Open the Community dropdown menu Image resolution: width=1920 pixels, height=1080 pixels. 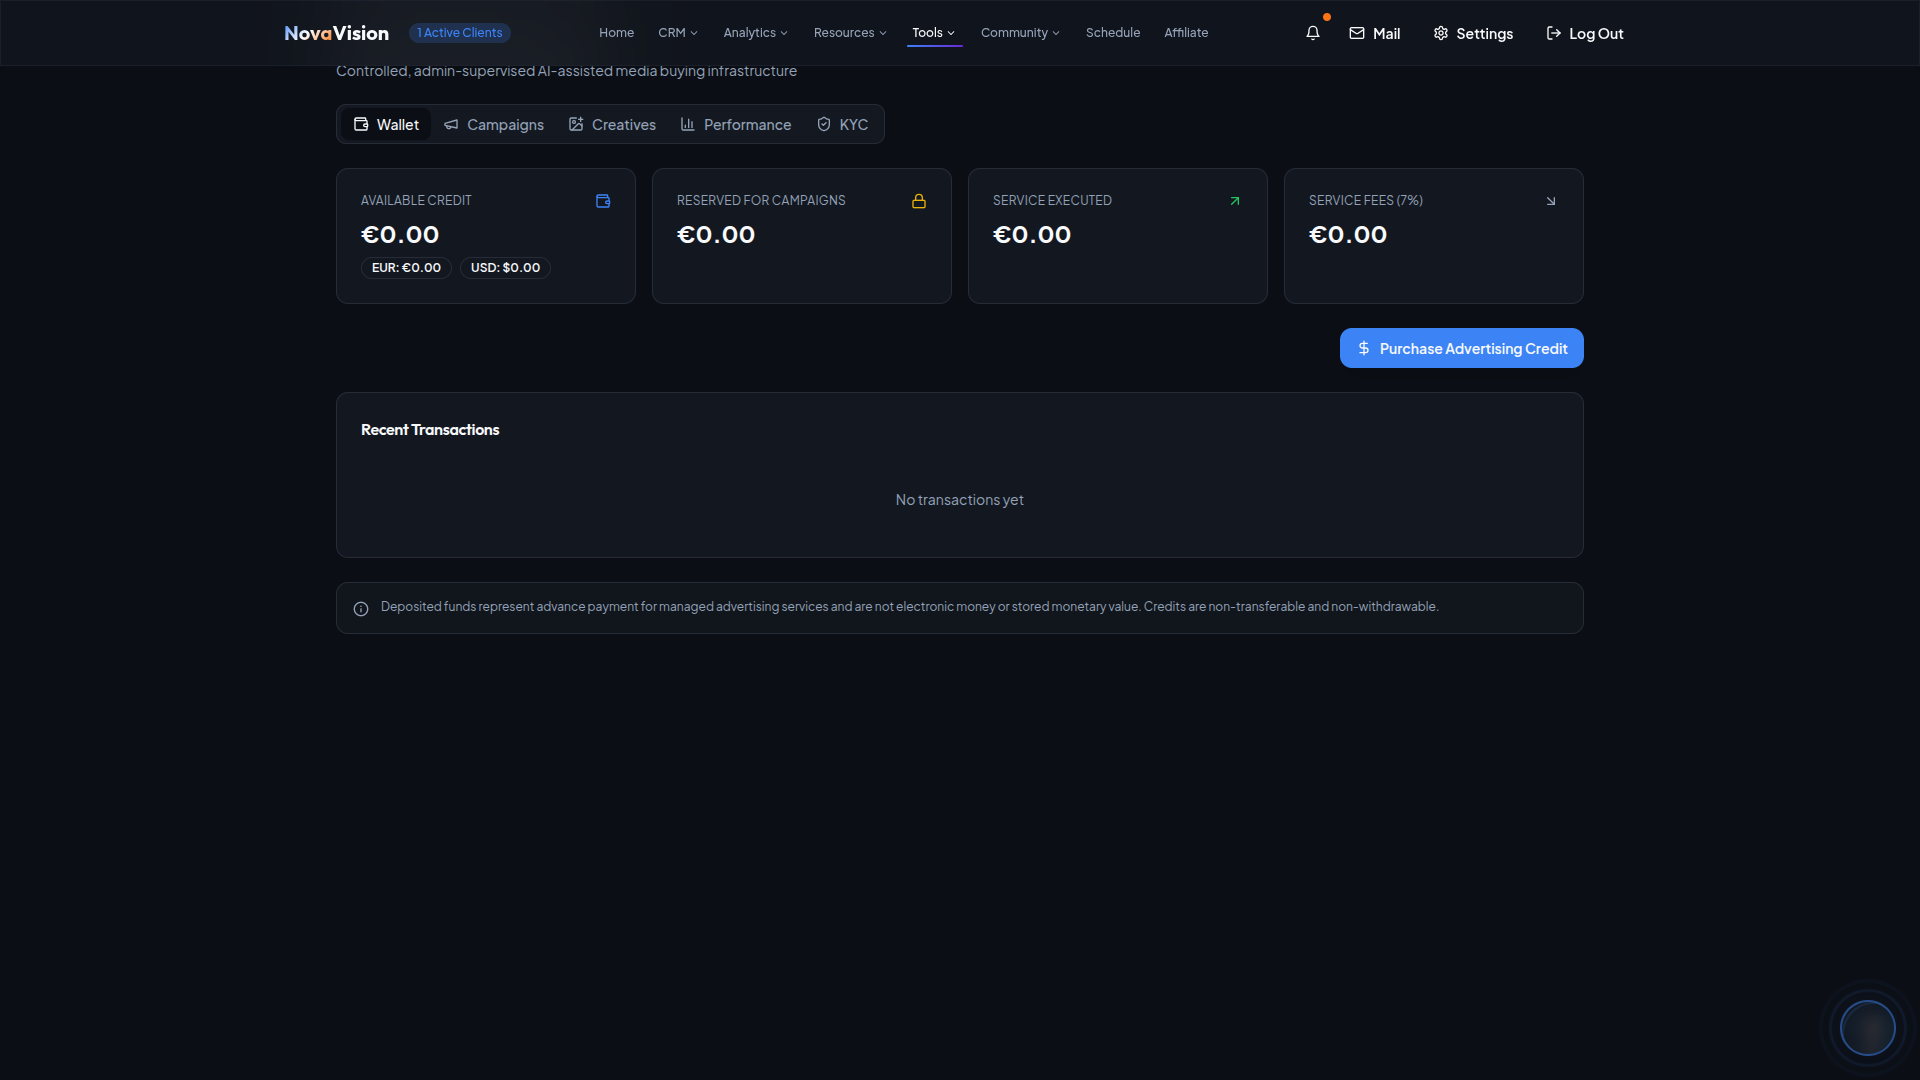click(1019, 33)
